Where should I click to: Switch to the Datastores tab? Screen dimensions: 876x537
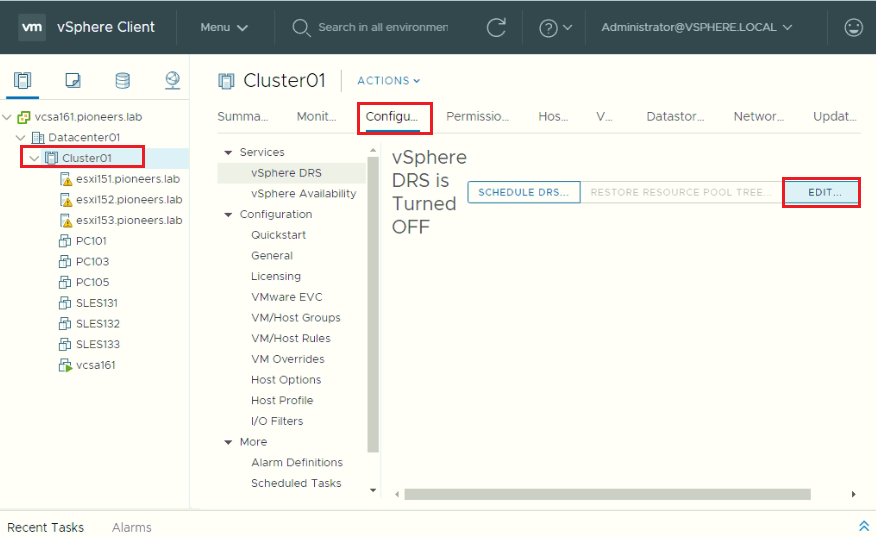click(675, 117)
